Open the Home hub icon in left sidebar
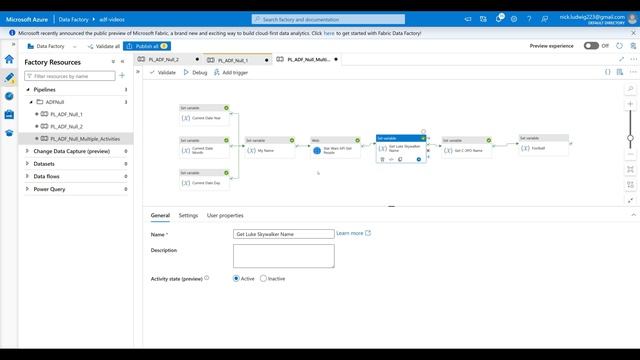 tap(9, 59)
